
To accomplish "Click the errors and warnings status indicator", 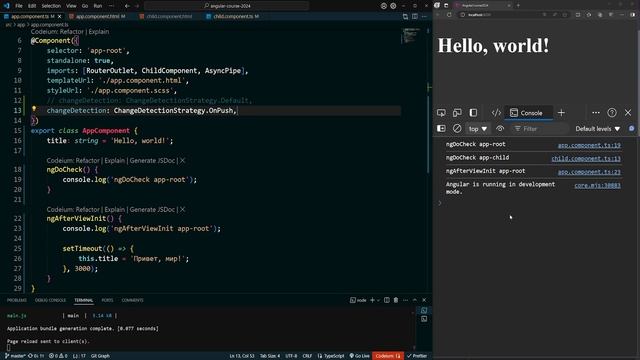I will [58, 356].
